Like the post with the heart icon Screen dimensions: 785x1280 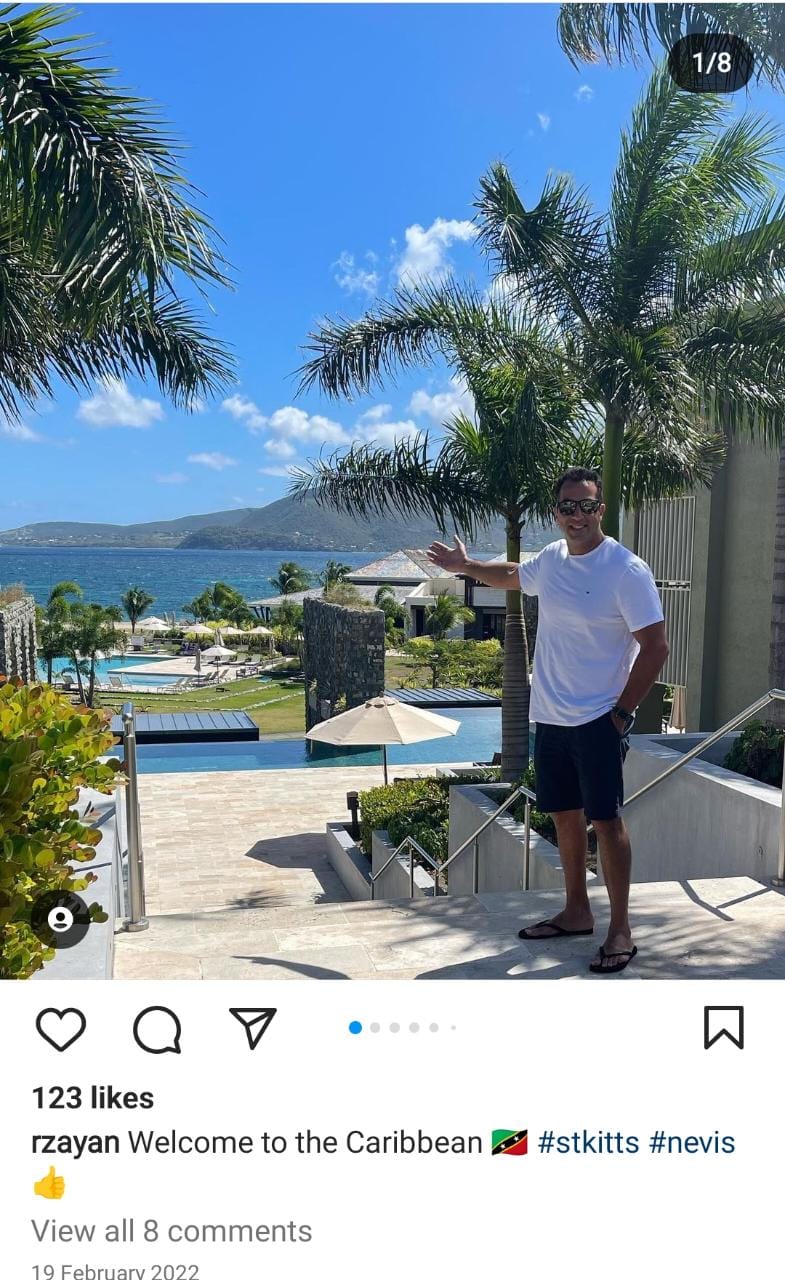[61, 1028]
